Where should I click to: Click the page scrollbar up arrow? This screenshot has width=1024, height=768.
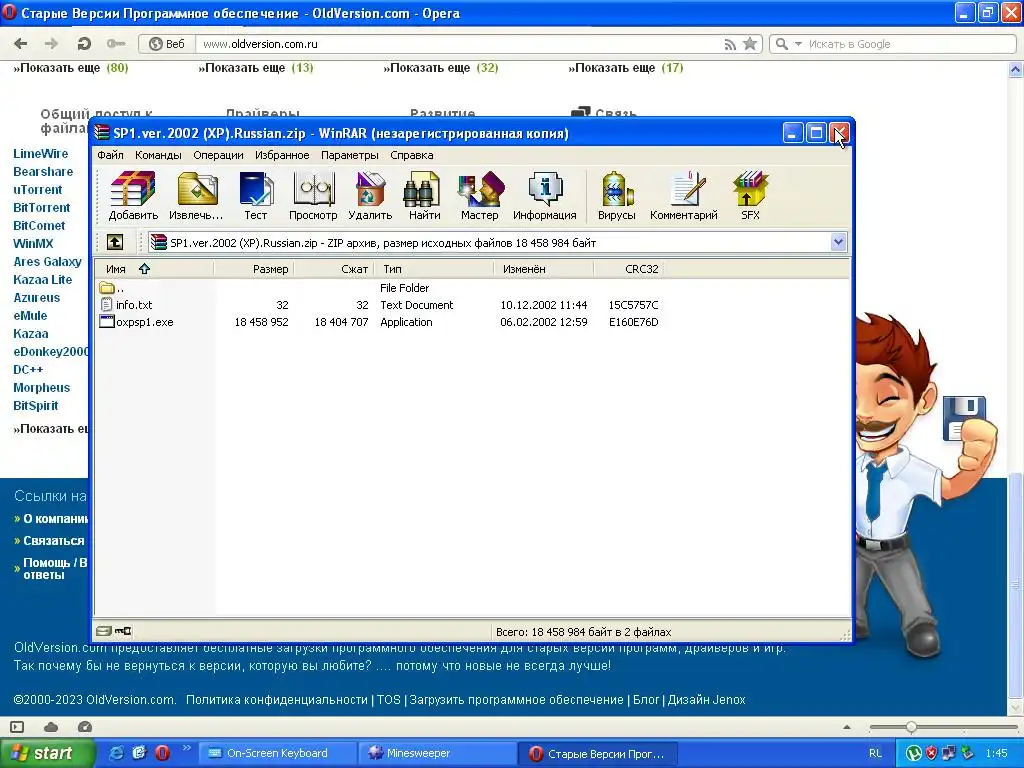[1016, 69]
